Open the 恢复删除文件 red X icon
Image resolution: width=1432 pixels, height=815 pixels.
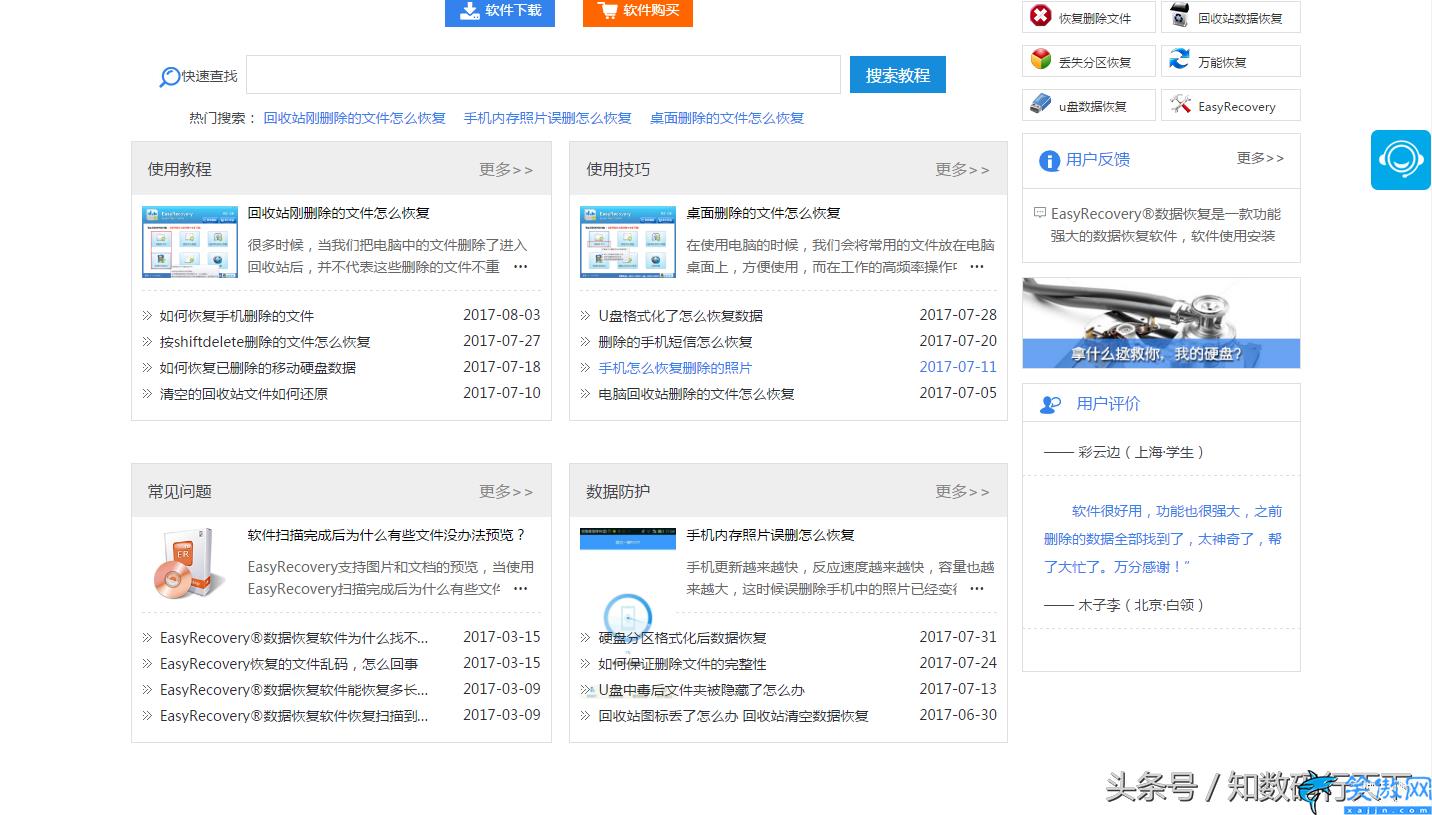click(x=1041, y=16)
